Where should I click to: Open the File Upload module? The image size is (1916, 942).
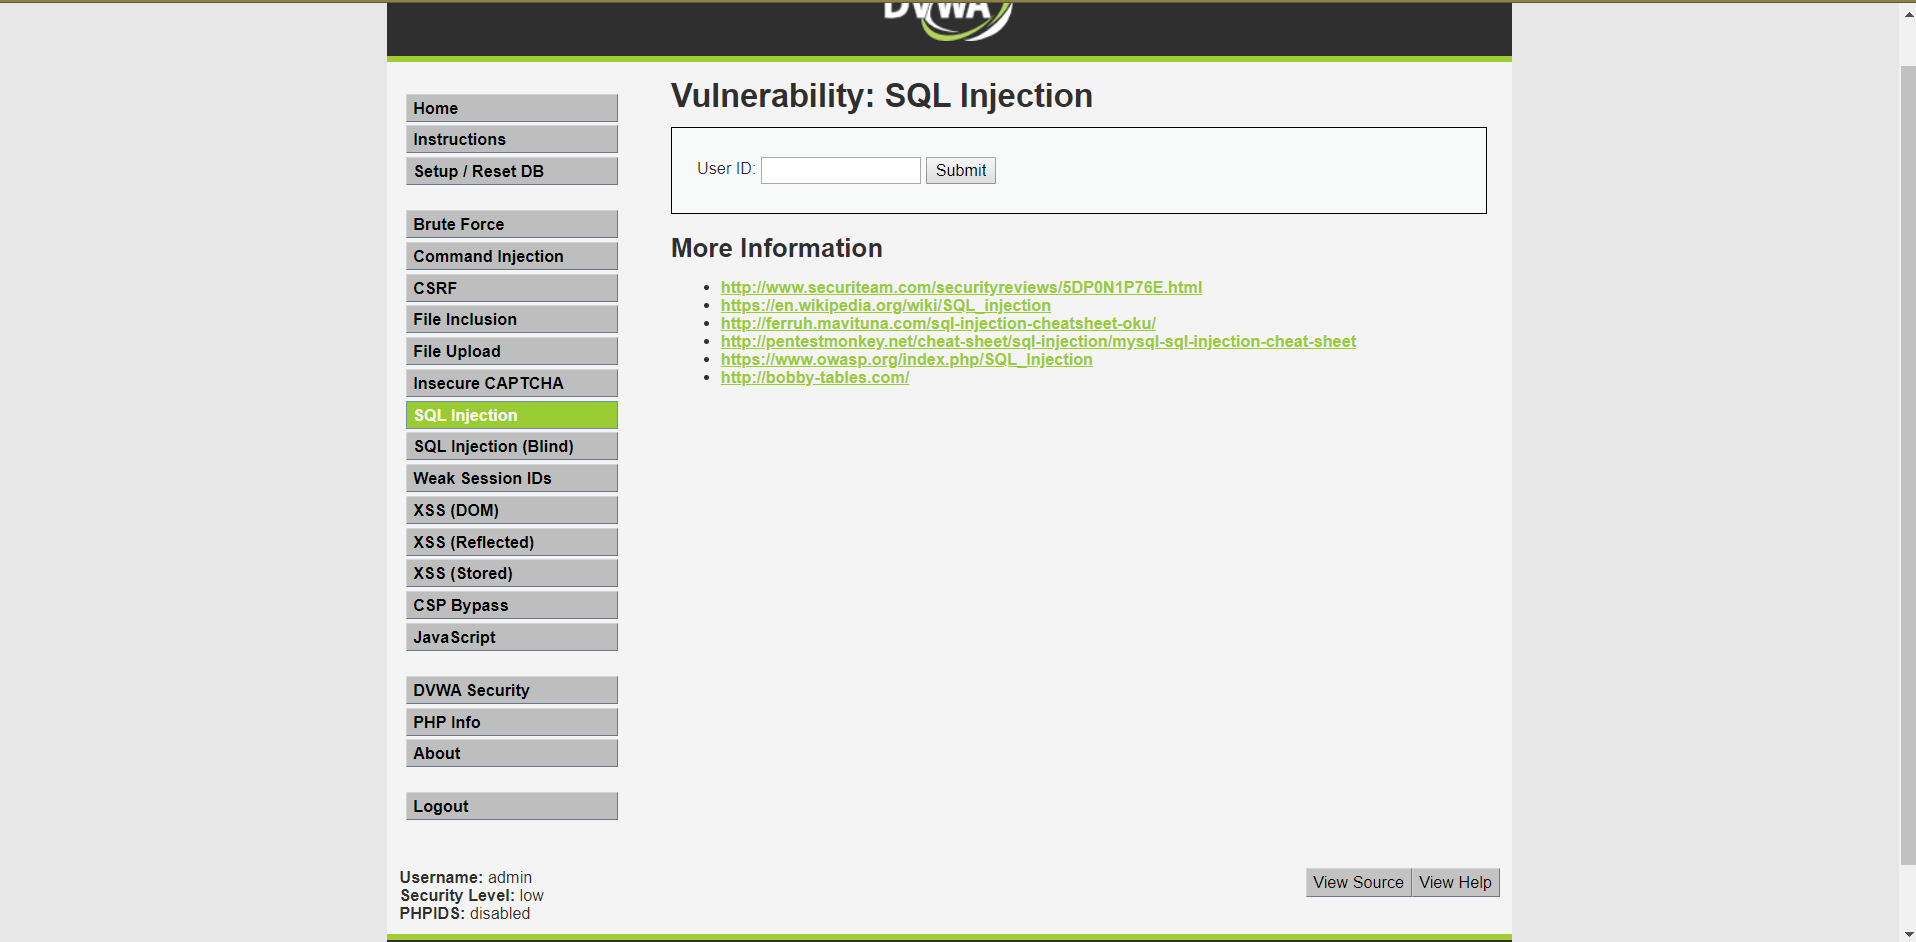pyautogui.click(x=512, y=351)
